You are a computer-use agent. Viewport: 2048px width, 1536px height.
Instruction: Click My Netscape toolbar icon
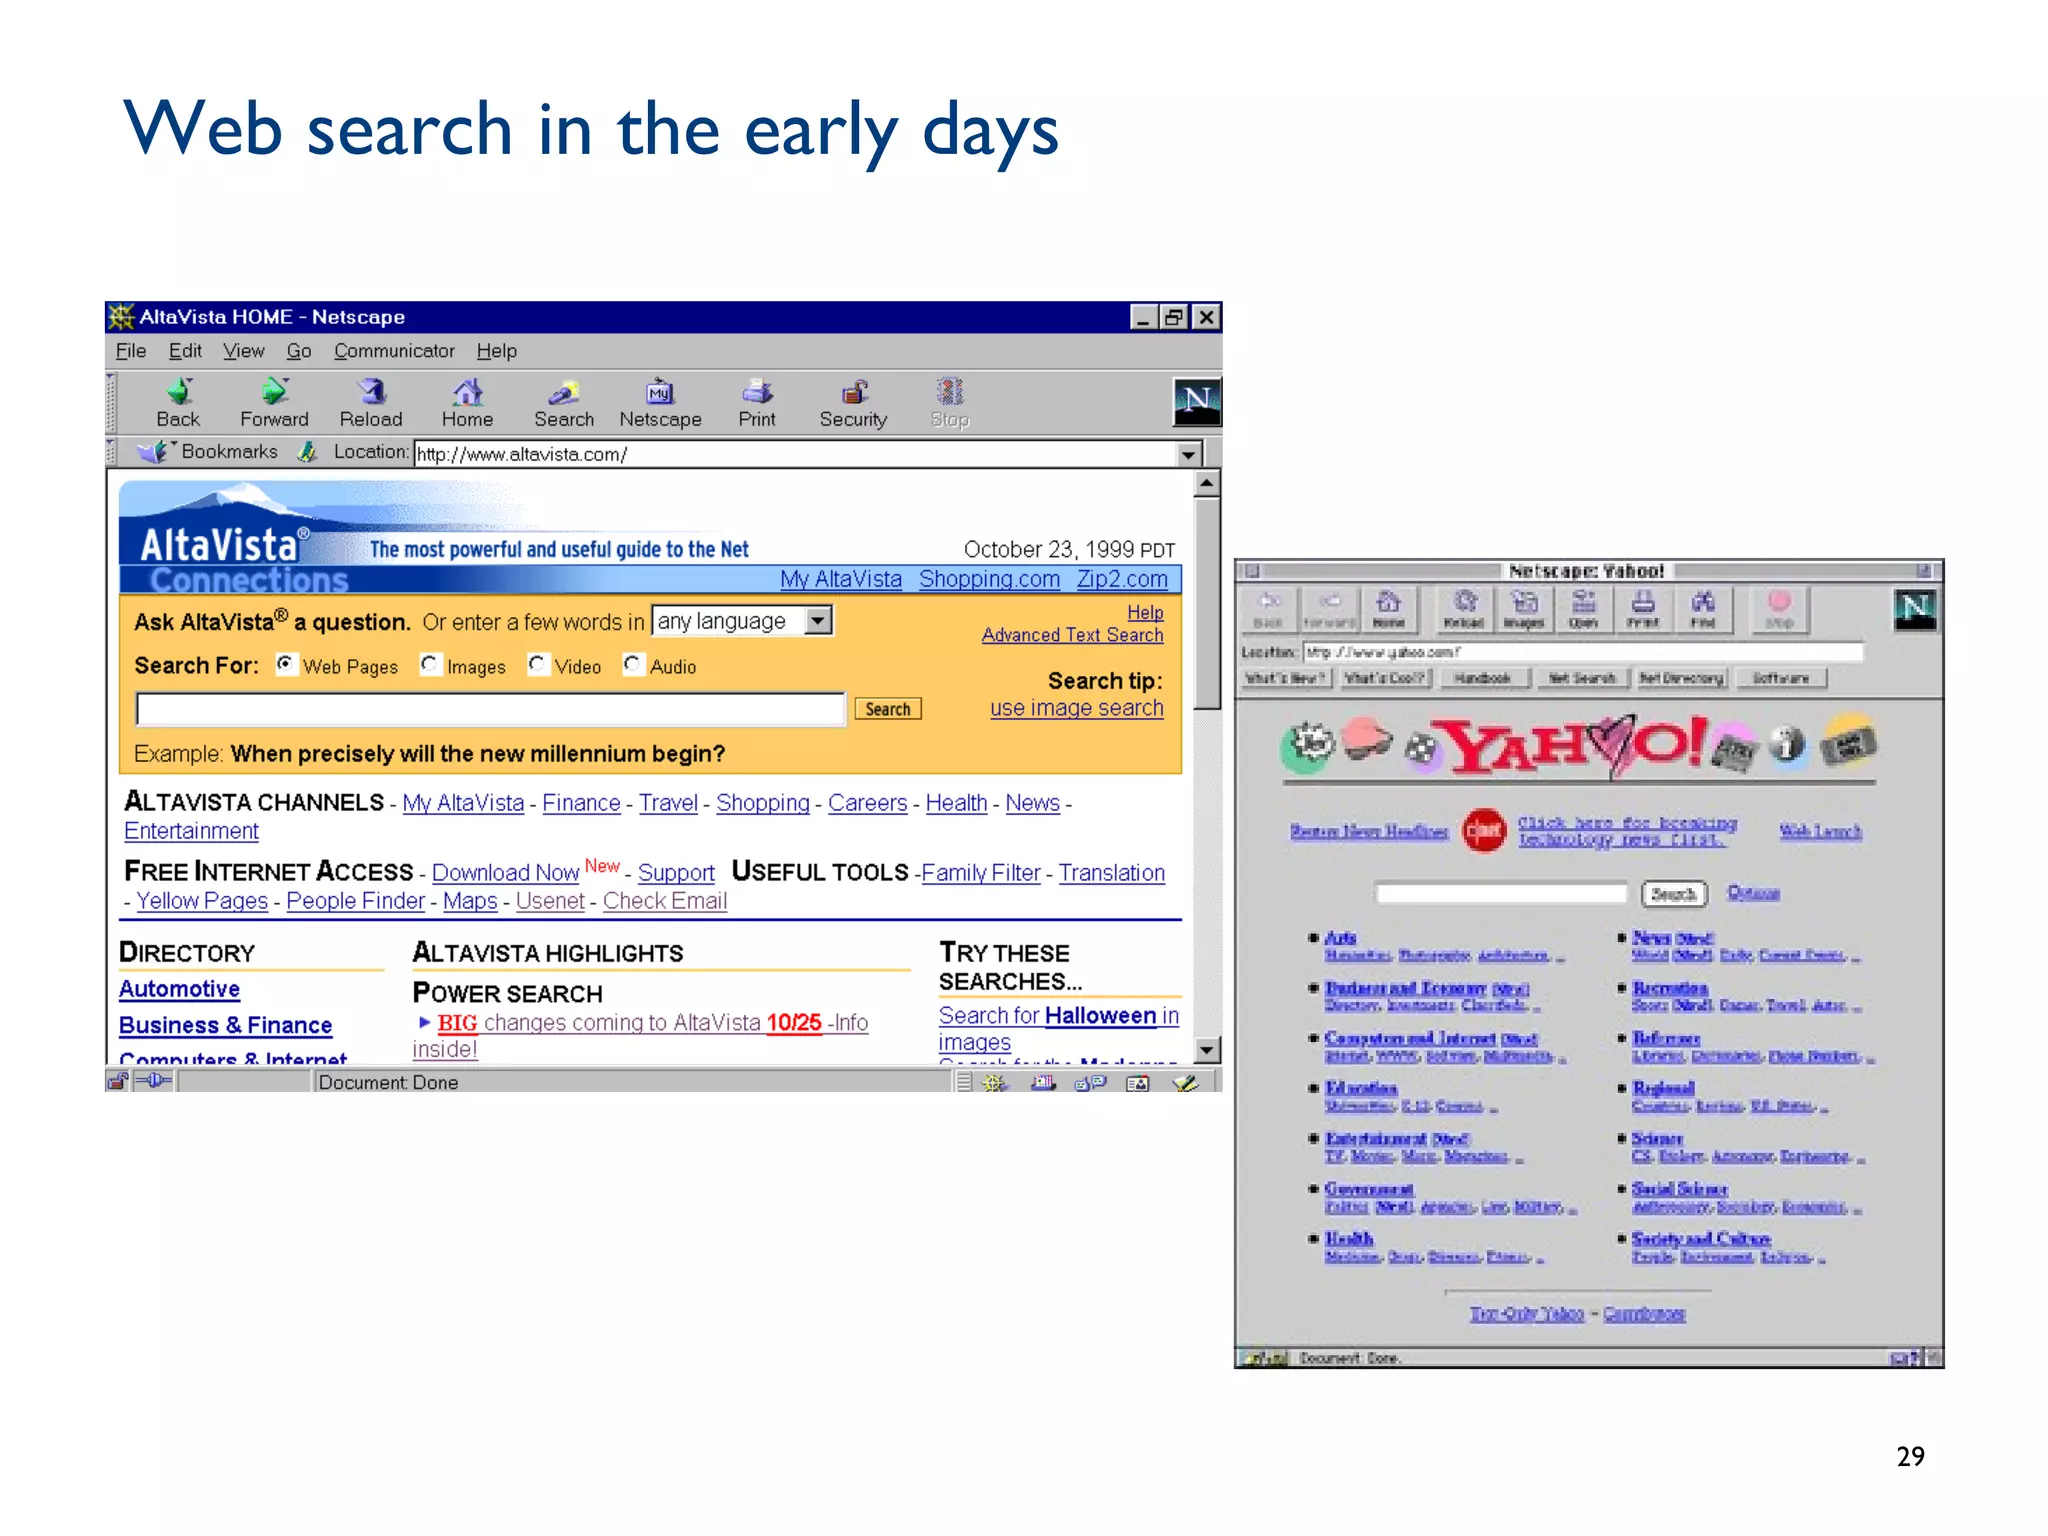(660, 403)
